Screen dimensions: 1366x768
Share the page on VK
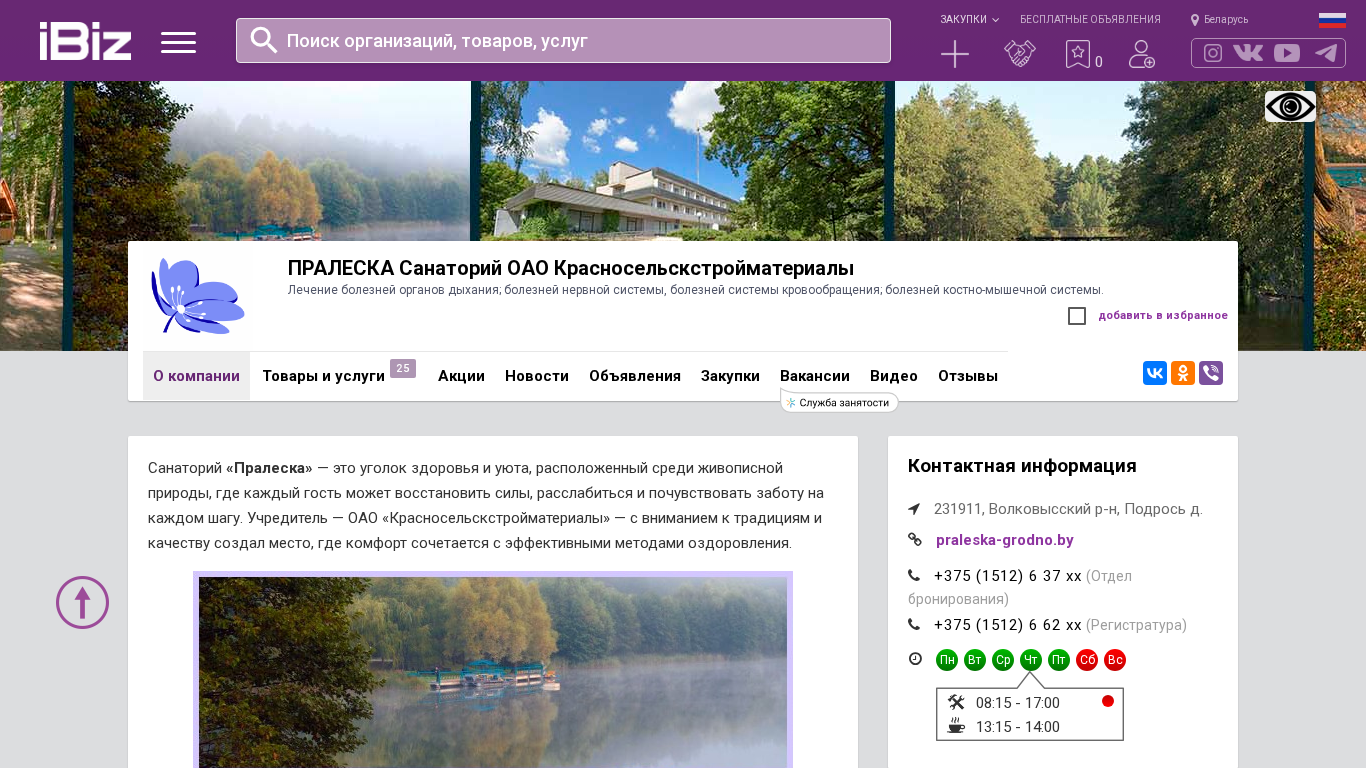click(1155, 373)
